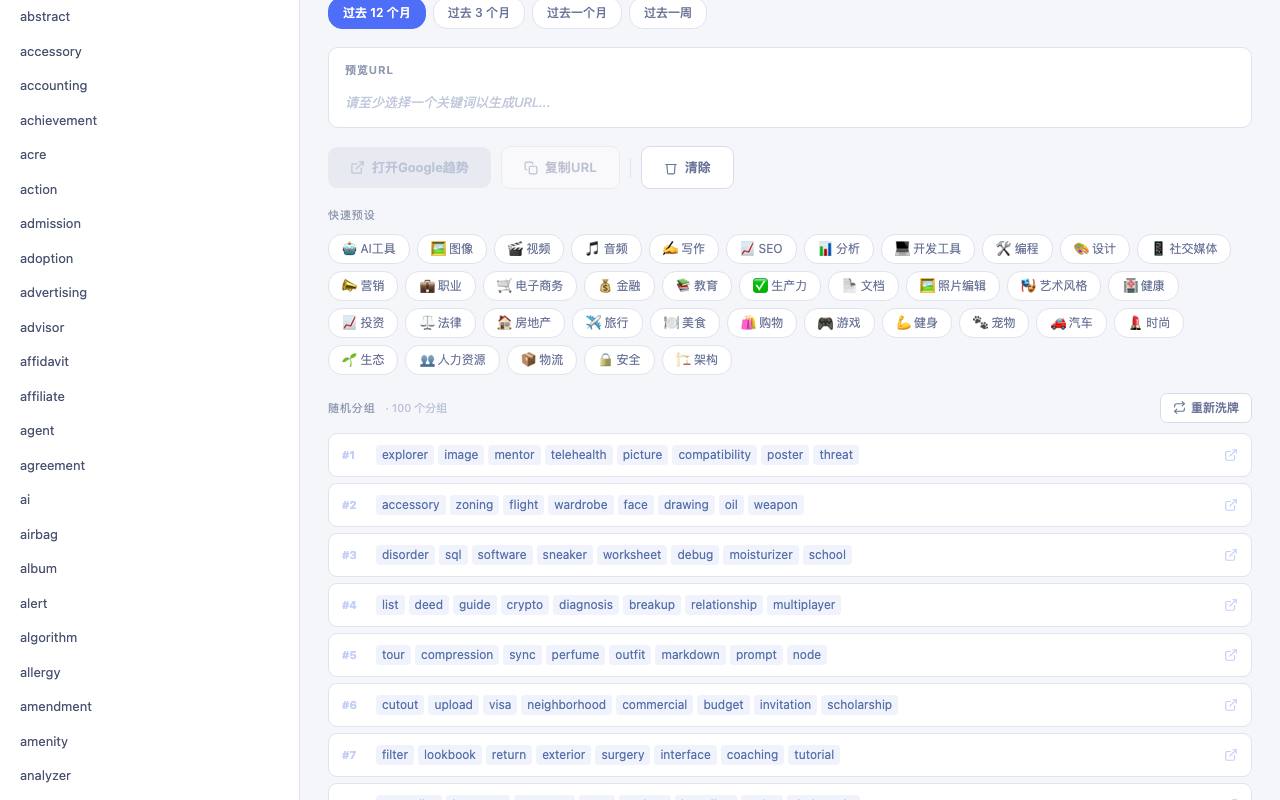Choose the 法律 preset
Viewport: 1280px width, 800px height.
[441, 323]
